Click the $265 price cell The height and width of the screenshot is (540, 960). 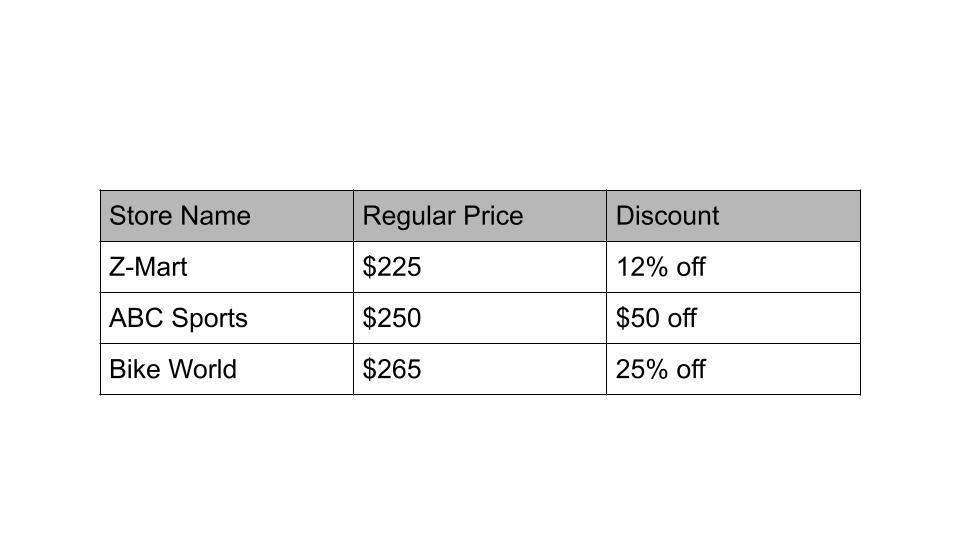(x=480, y=369)
